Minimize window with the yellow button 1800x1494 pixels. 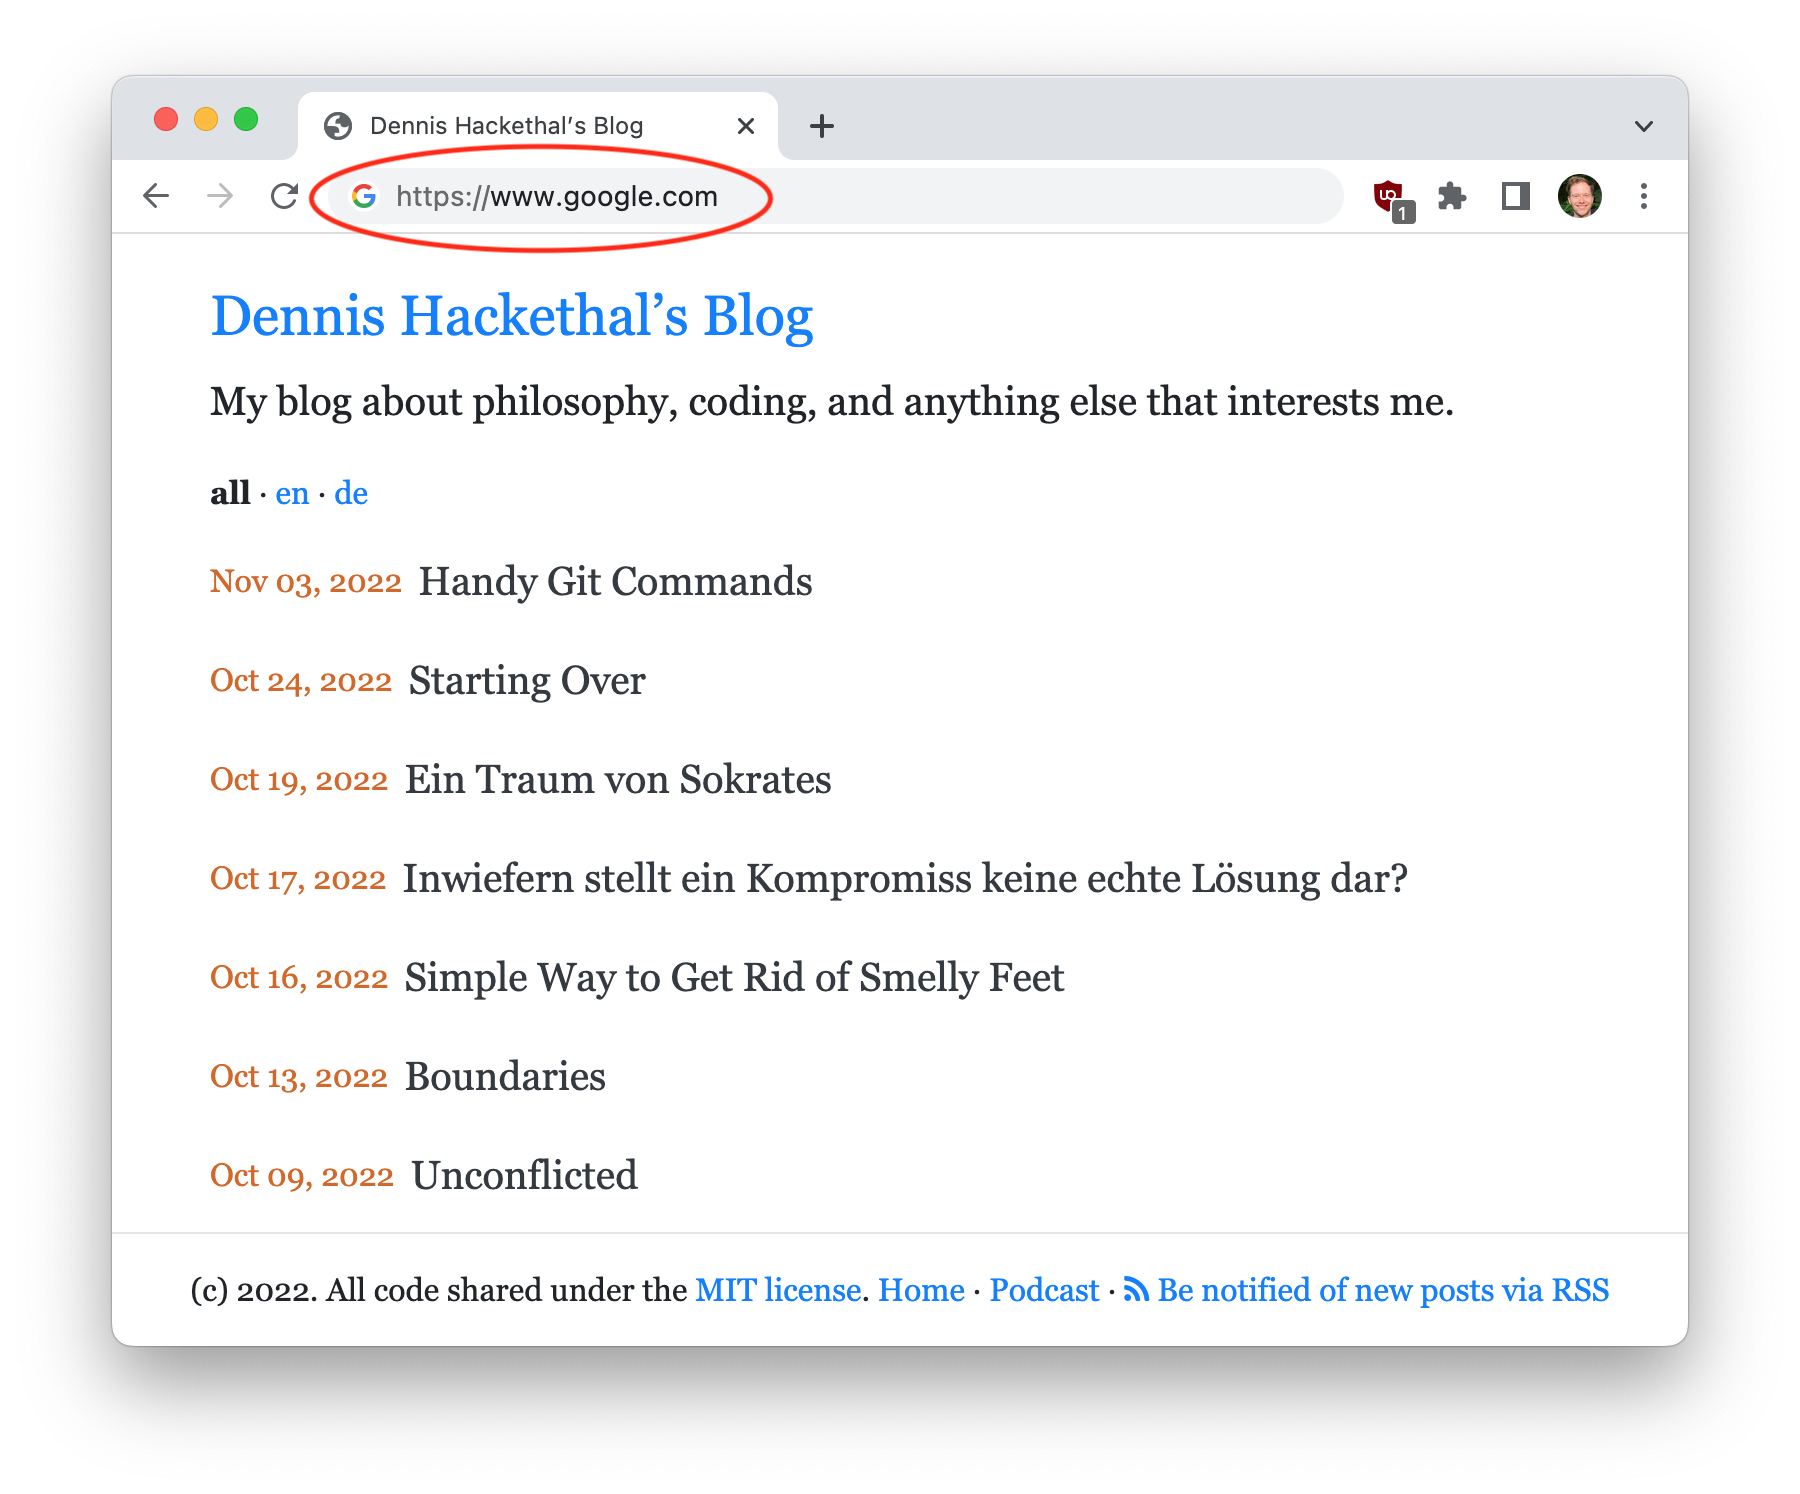click(206, 119)
